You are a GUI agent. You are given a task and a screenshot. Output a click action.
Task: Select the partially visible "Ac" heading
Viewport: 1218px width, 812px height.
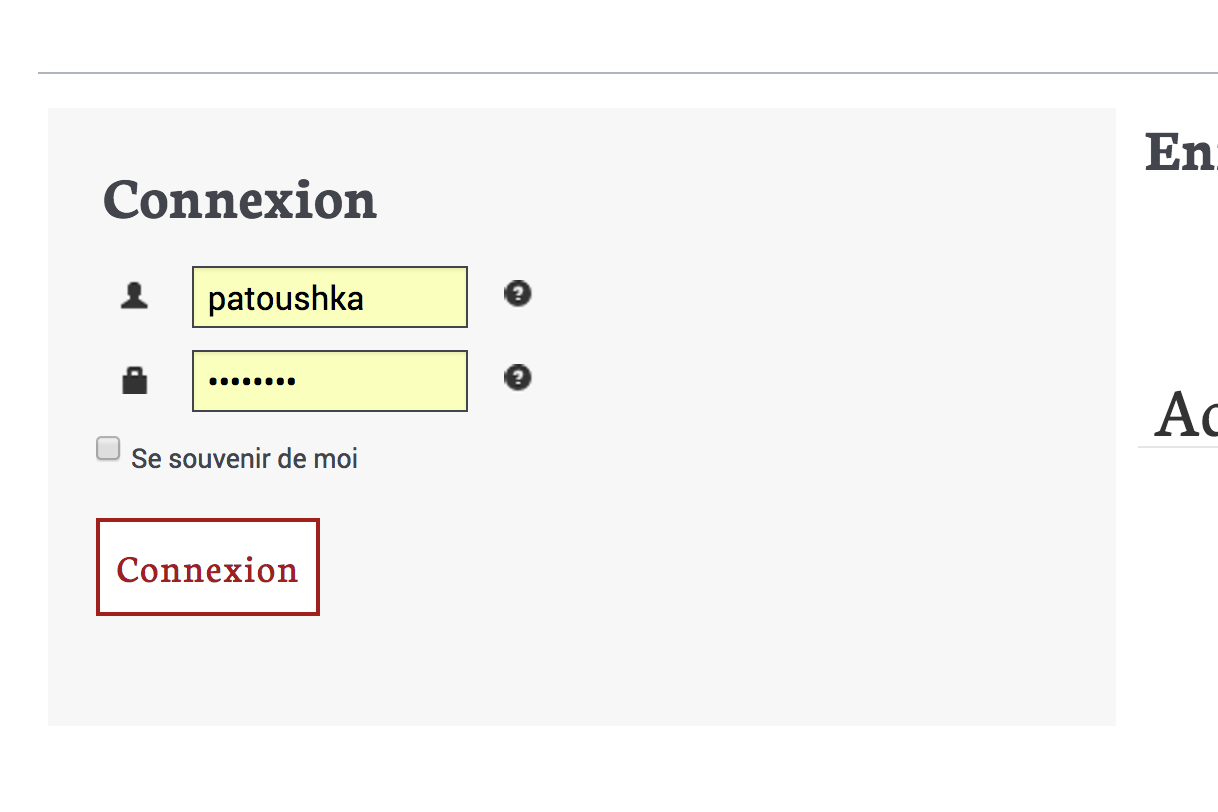point(1186,415)
